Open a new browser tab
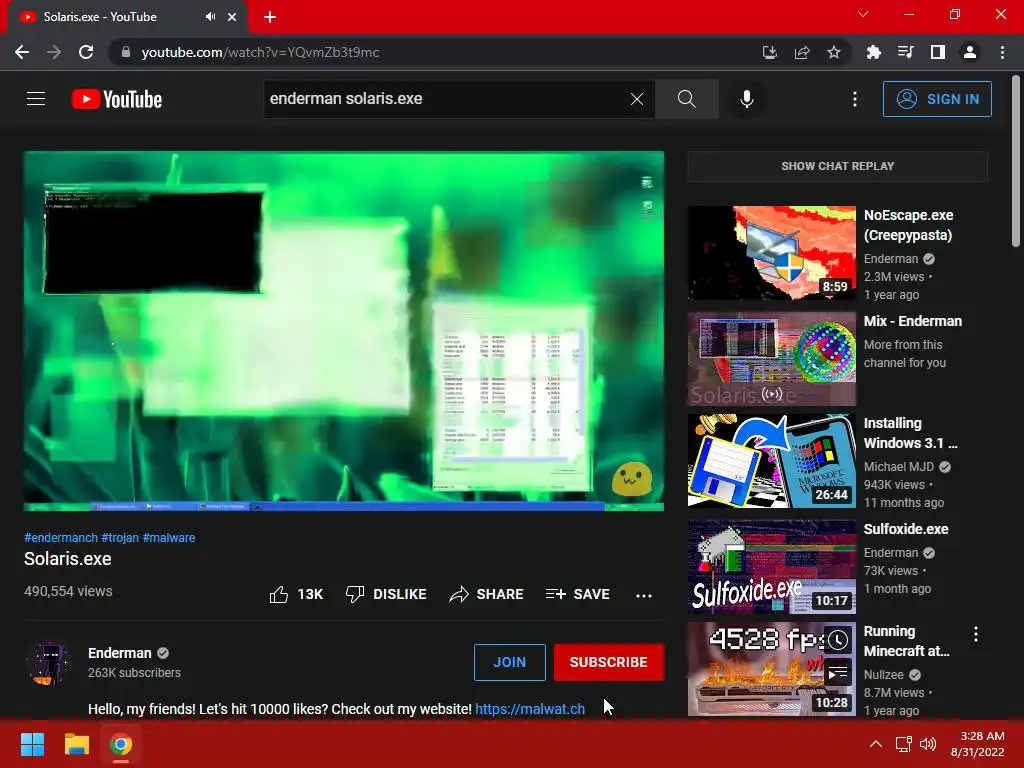The width and height of the screenshot is (1024, 768). tap(270, 17)
